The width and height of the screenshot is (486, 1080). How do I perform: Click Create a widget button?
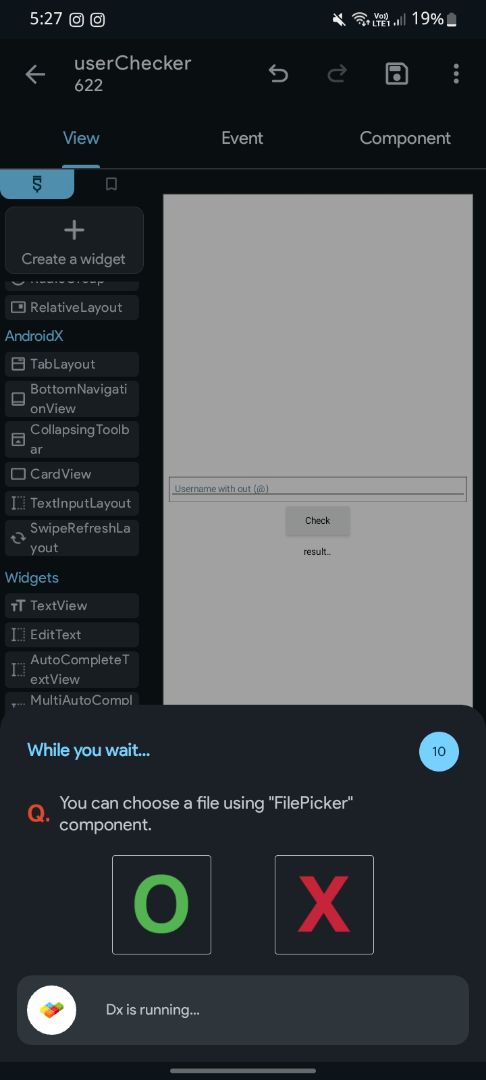pyautogui.click(x=74, y=241)
